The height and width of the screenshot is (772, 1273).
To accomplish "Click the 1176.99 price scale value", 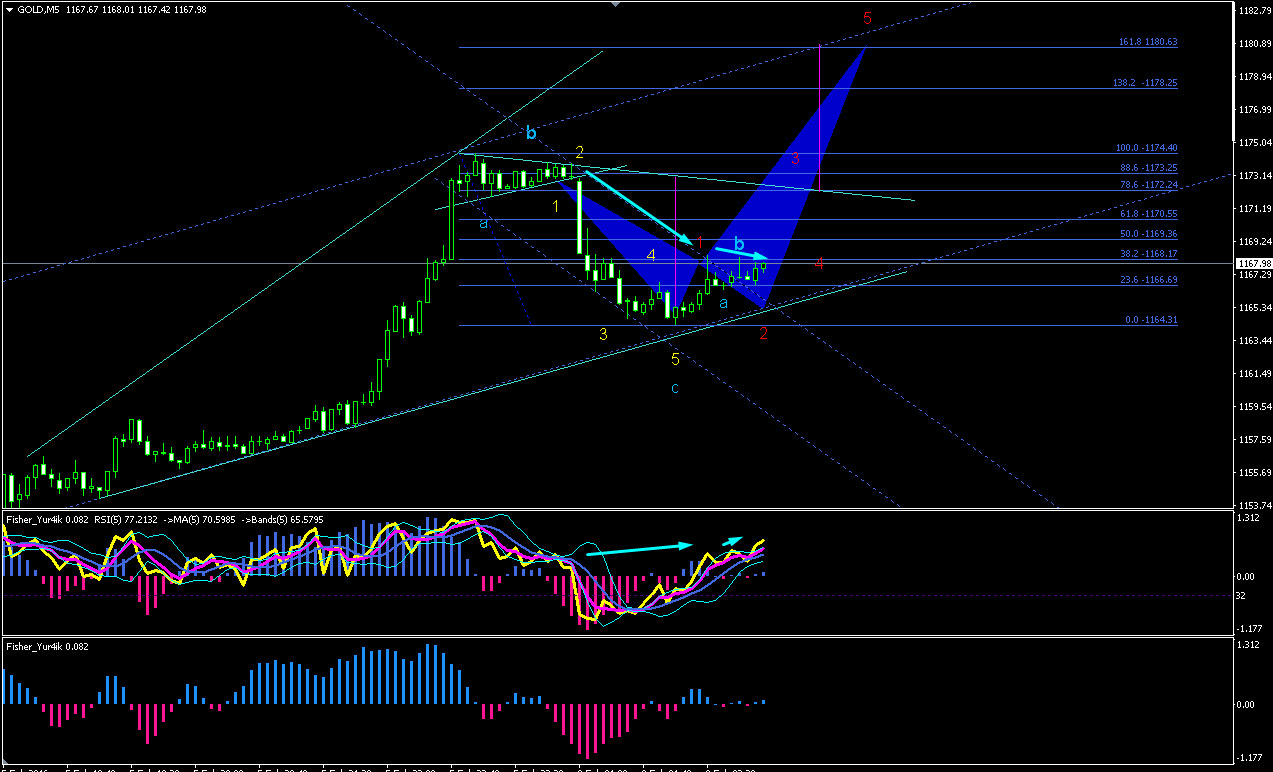I will 1254,110.
